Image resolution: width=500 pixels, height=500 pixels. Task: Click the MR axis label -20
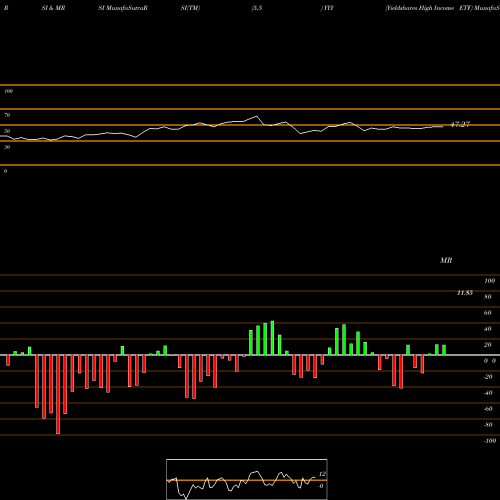pyautogui.click(x=488, y=377)
